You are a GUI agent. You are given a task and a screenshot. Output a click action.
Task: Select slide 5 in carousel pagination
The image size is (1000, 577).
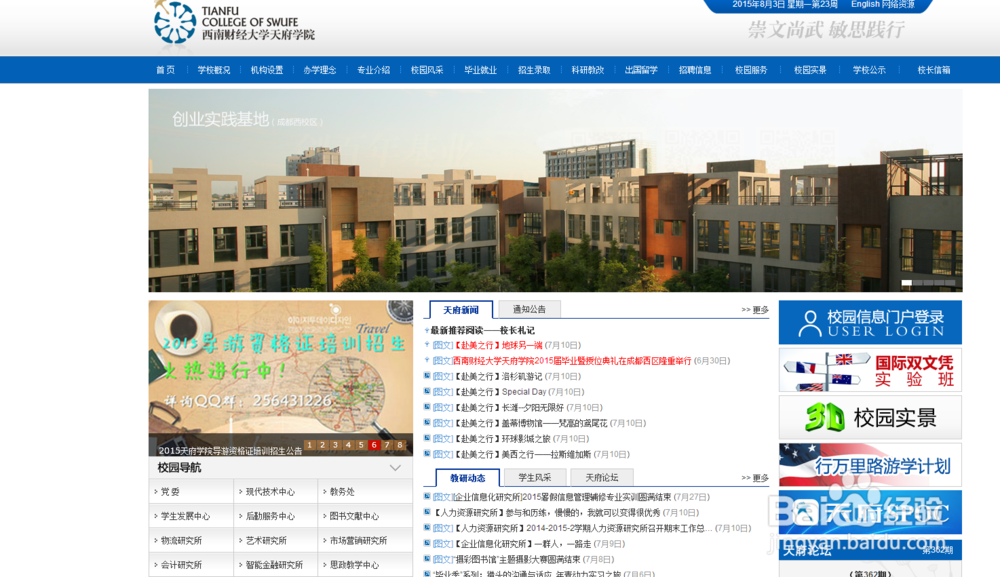(361, 445)
